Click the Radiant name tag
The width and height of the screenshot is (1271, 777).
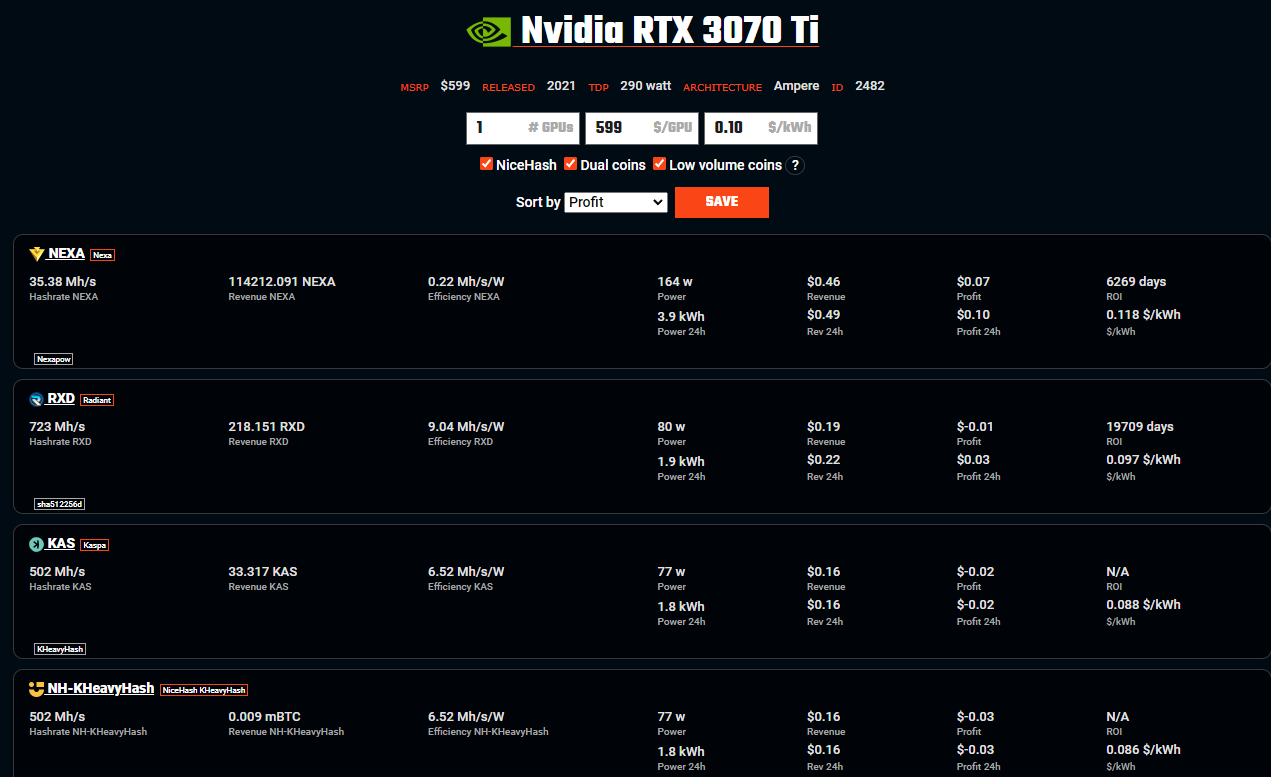tap(97, 400)
